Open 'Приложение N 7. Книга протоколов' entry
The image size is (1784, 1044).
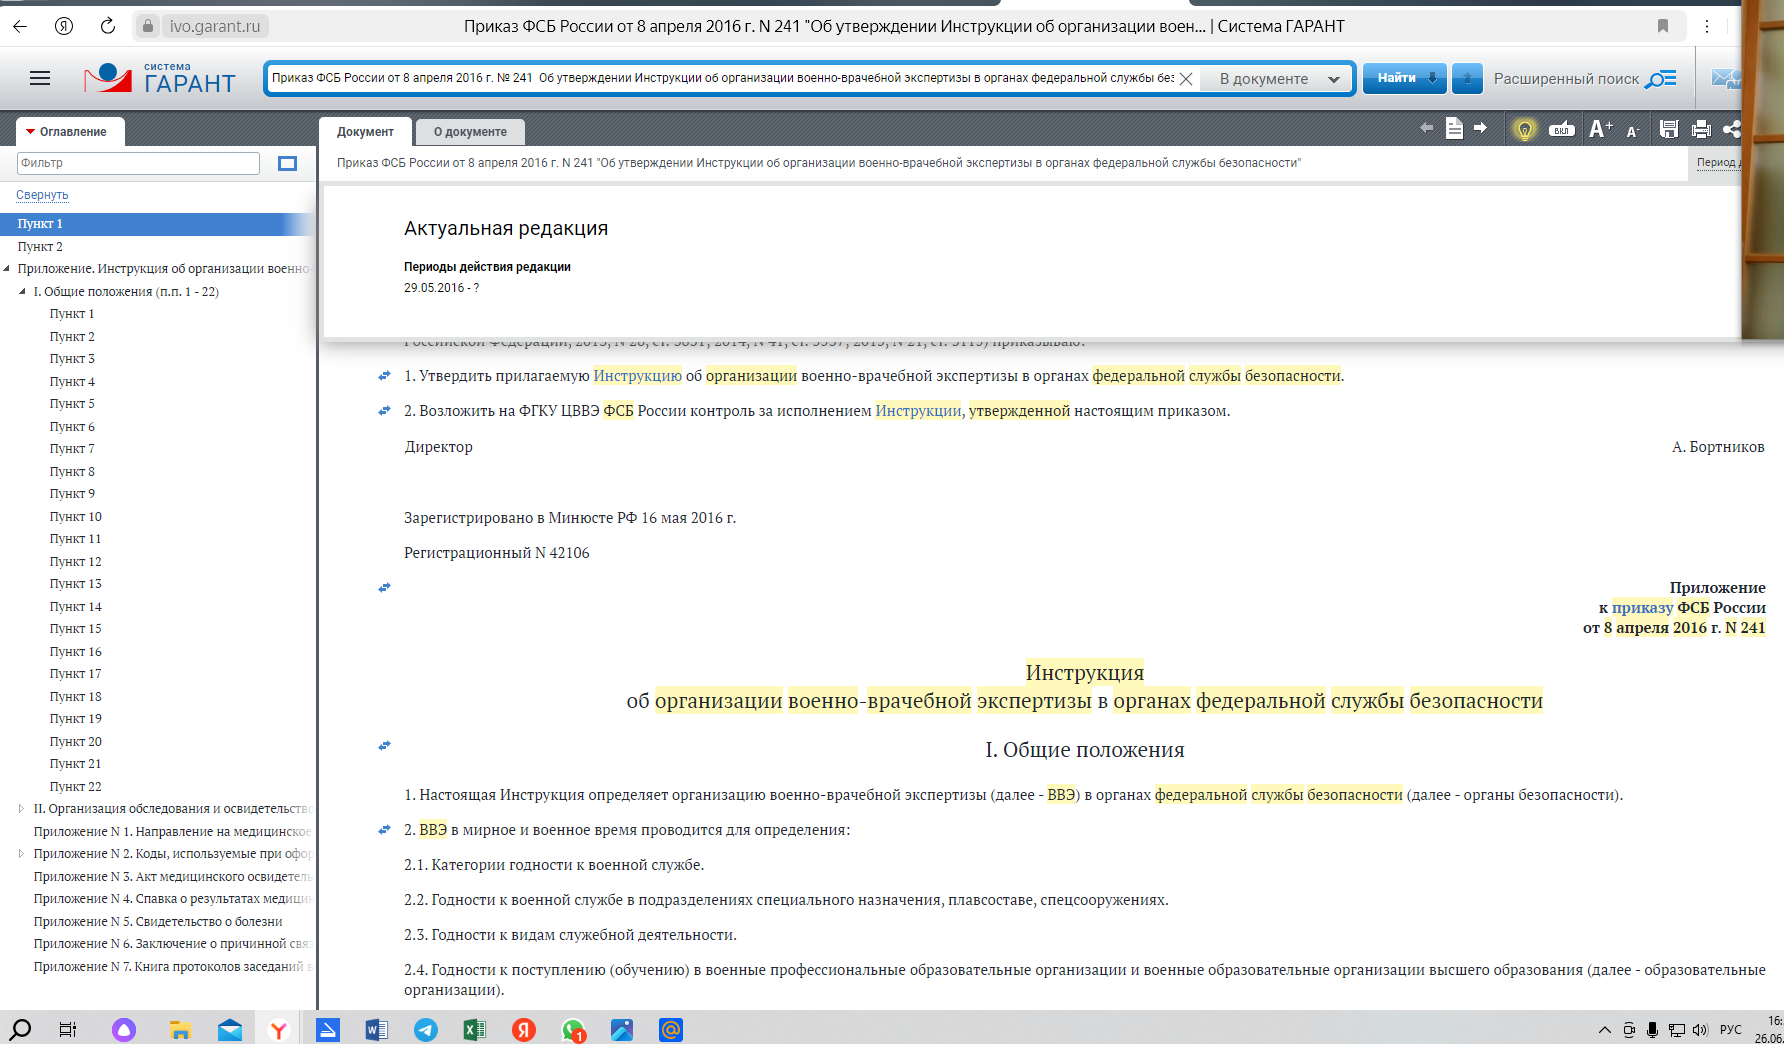173,967
